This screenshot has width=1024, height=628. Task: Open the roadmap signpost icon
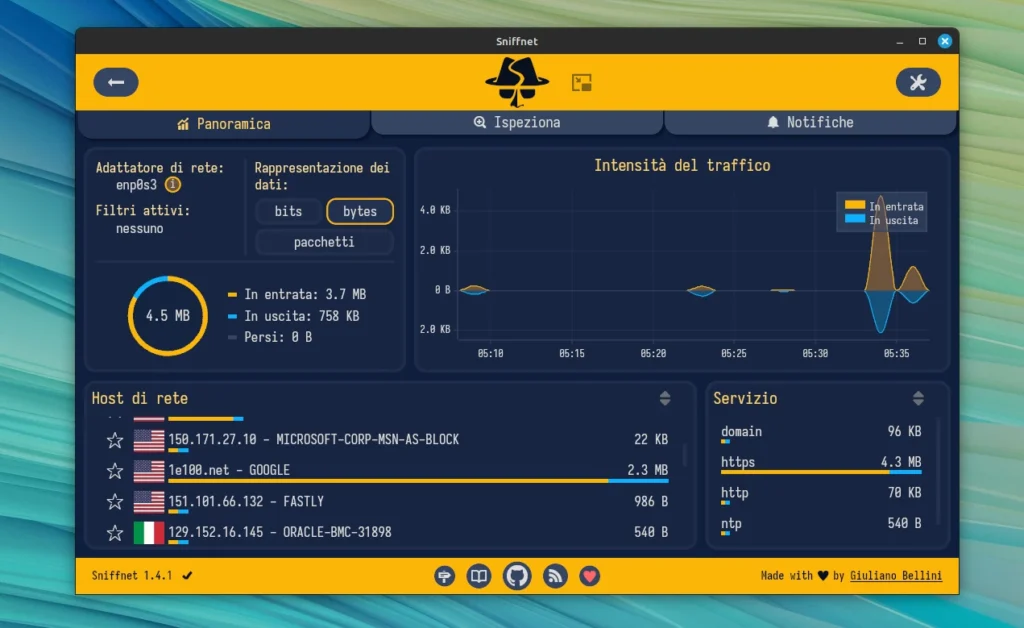445,576
